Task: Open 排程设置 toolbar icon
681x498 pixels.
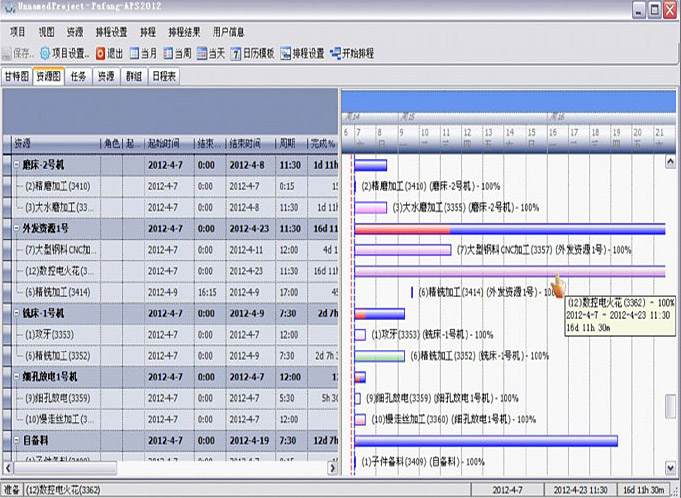Action: tap(290, 52)
